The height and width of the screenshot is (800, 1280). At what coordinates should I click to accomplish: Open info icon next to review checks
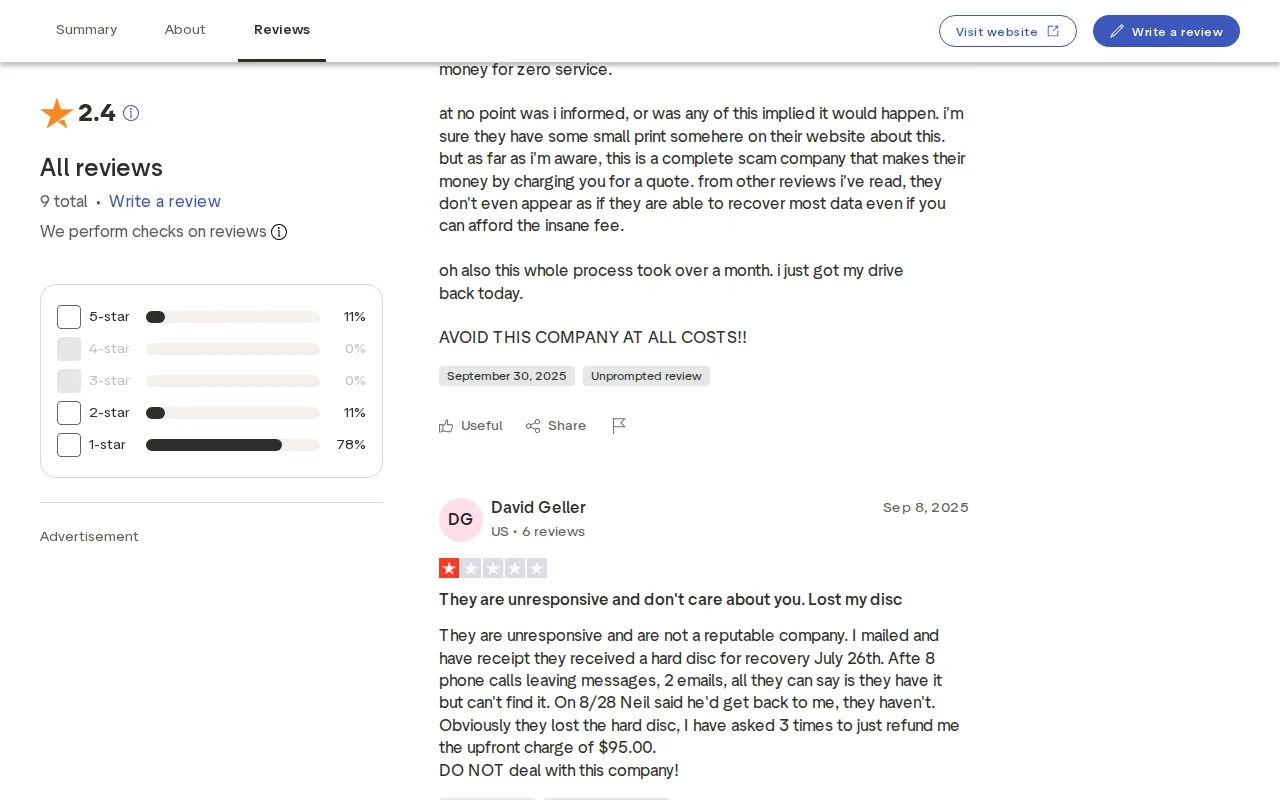pyautogui.click(x=279, y=232)
